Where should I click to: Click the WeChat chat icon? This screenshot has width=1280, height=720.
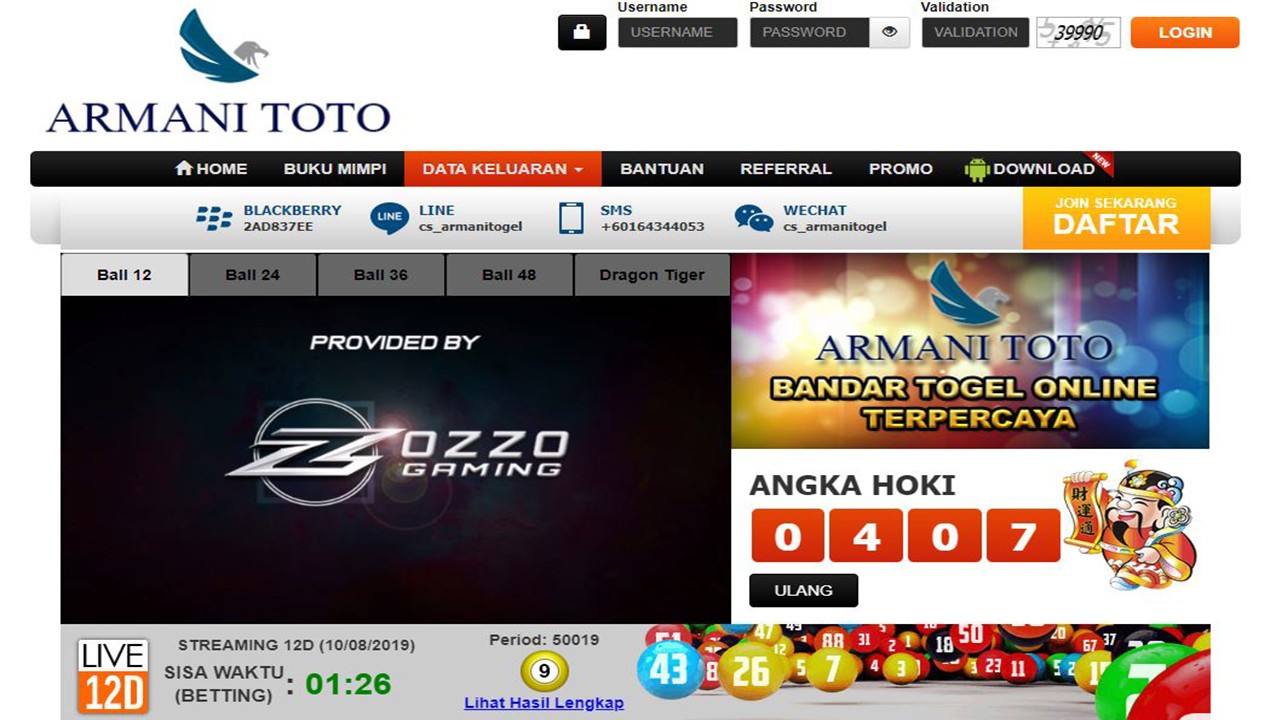coord(753,218)
